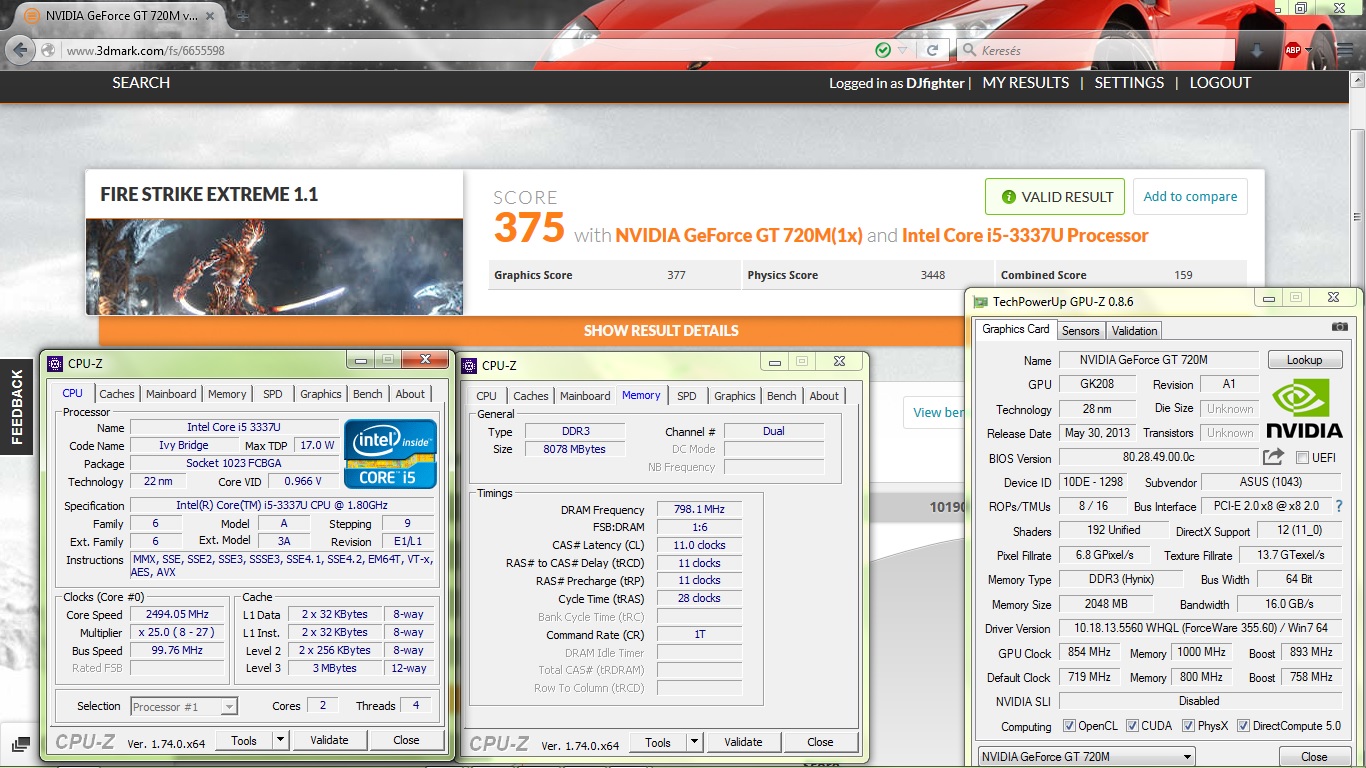Click the globe site identity icon
This screenshot has width=1366, height=768.
click(47, 50)
